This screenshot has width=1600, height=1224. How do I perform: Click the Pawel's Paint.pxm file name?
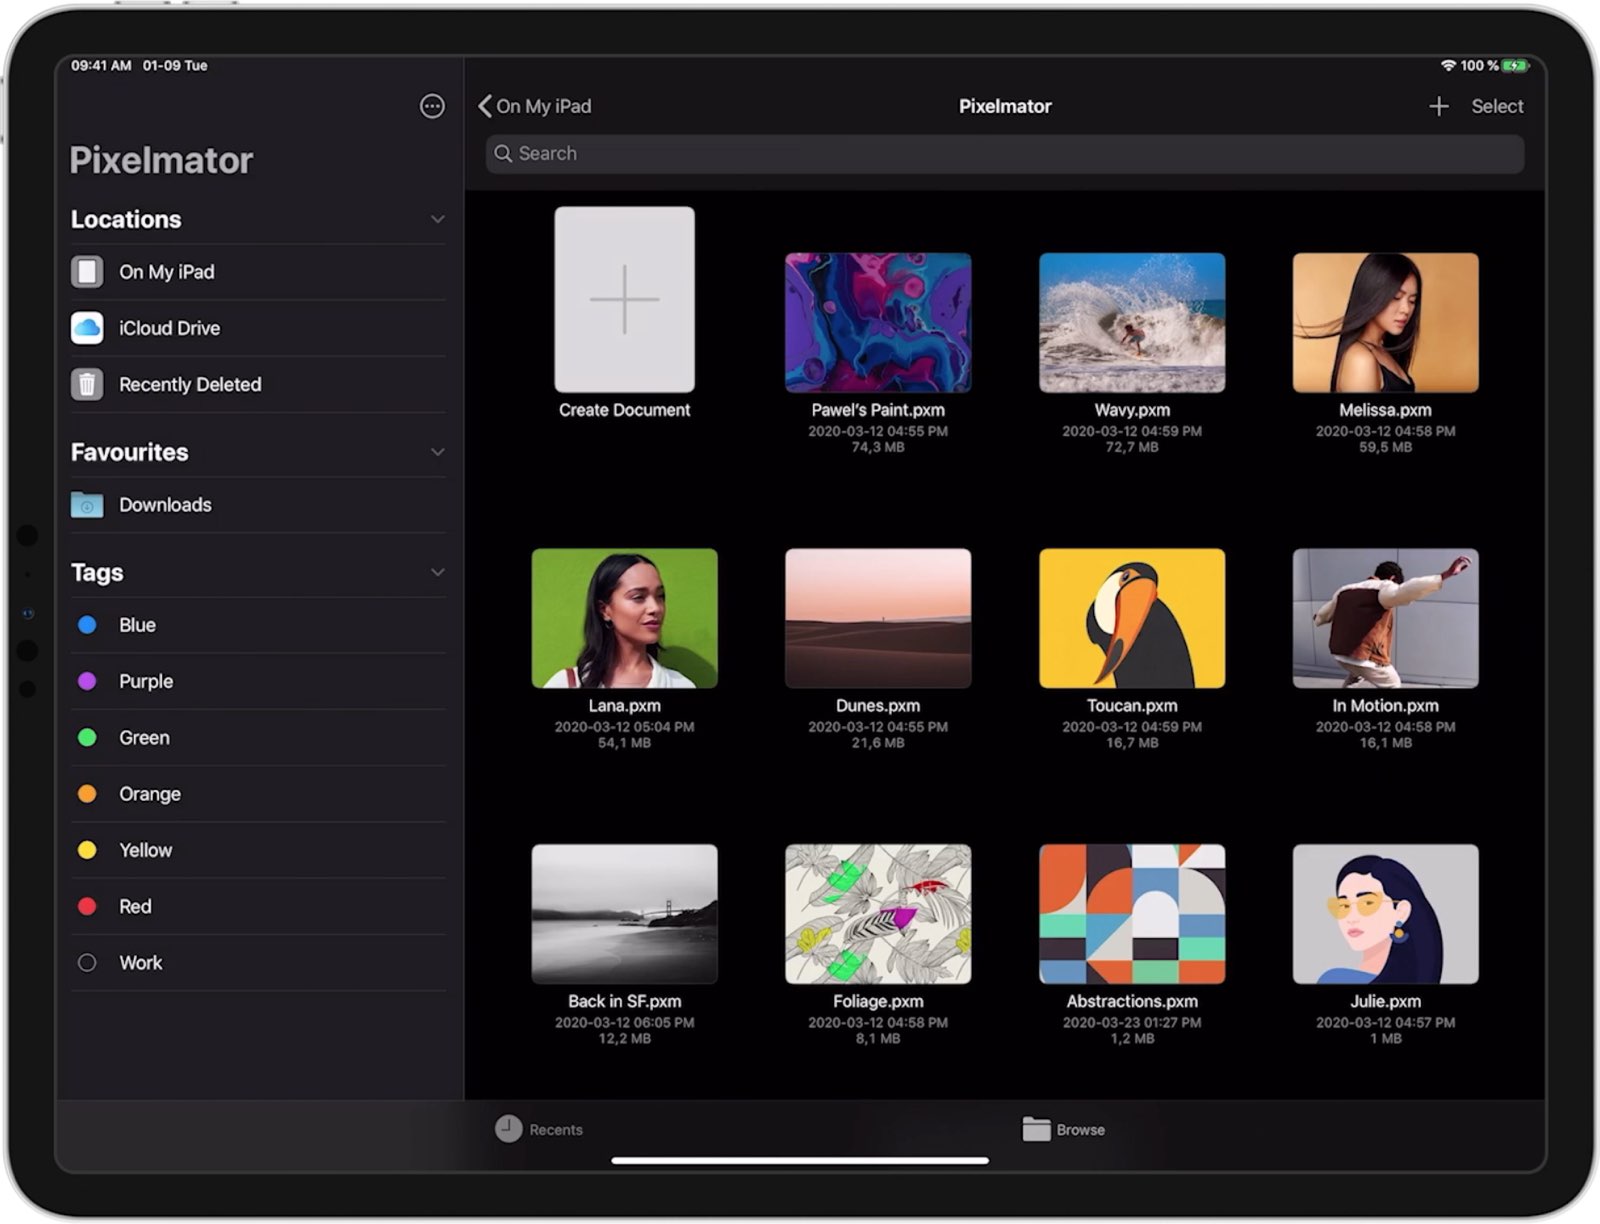pos(878,410)
